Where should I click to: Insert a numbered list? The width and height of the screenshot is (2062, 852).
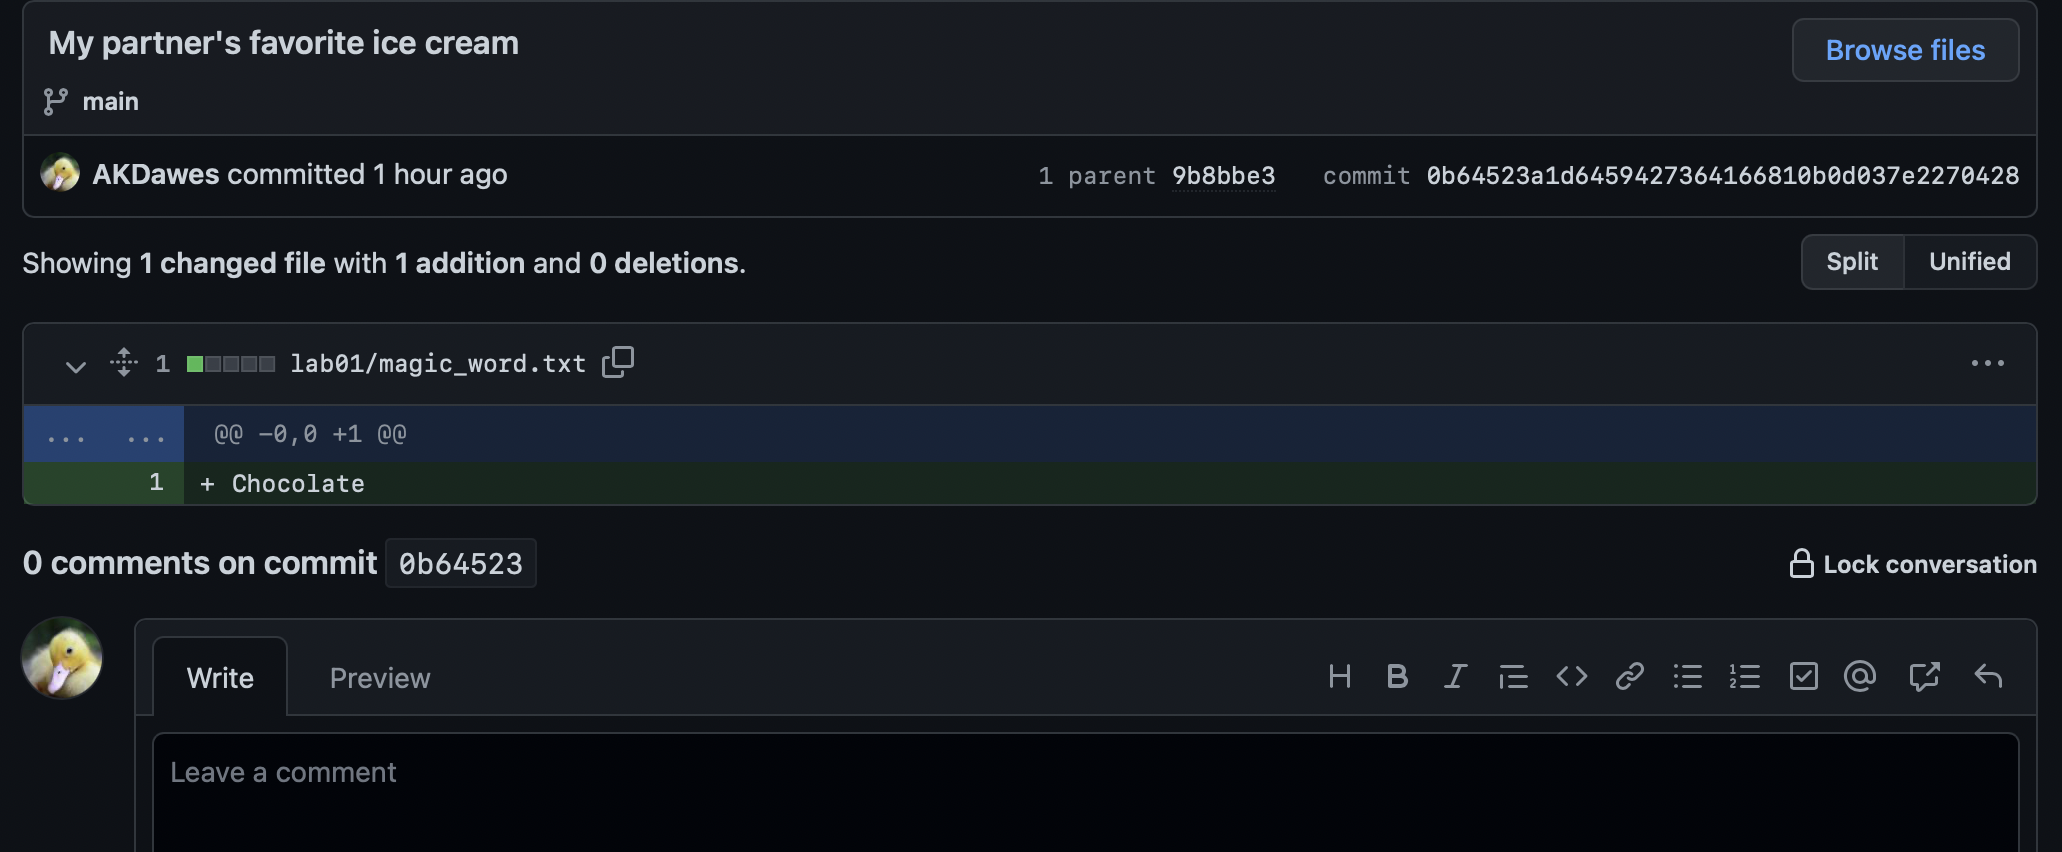pos(1745,677)
